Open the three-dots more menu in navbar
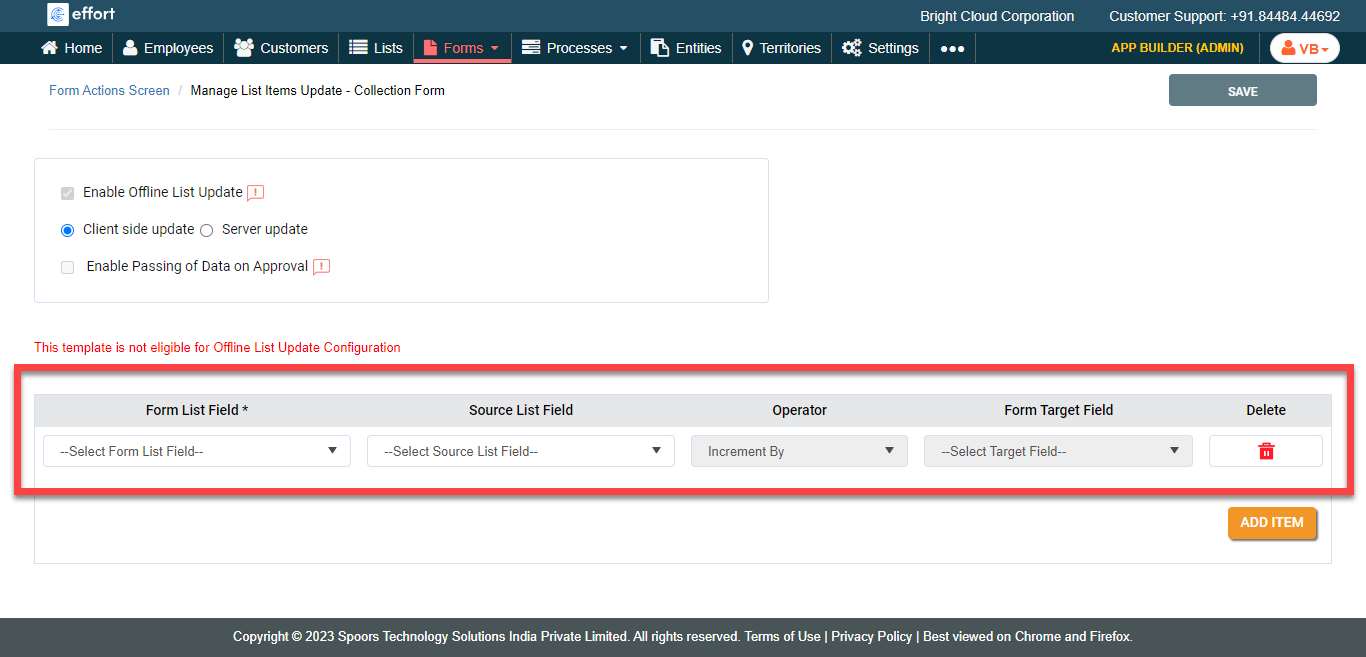Screen dimensions: 1366x657 (952, 48)
